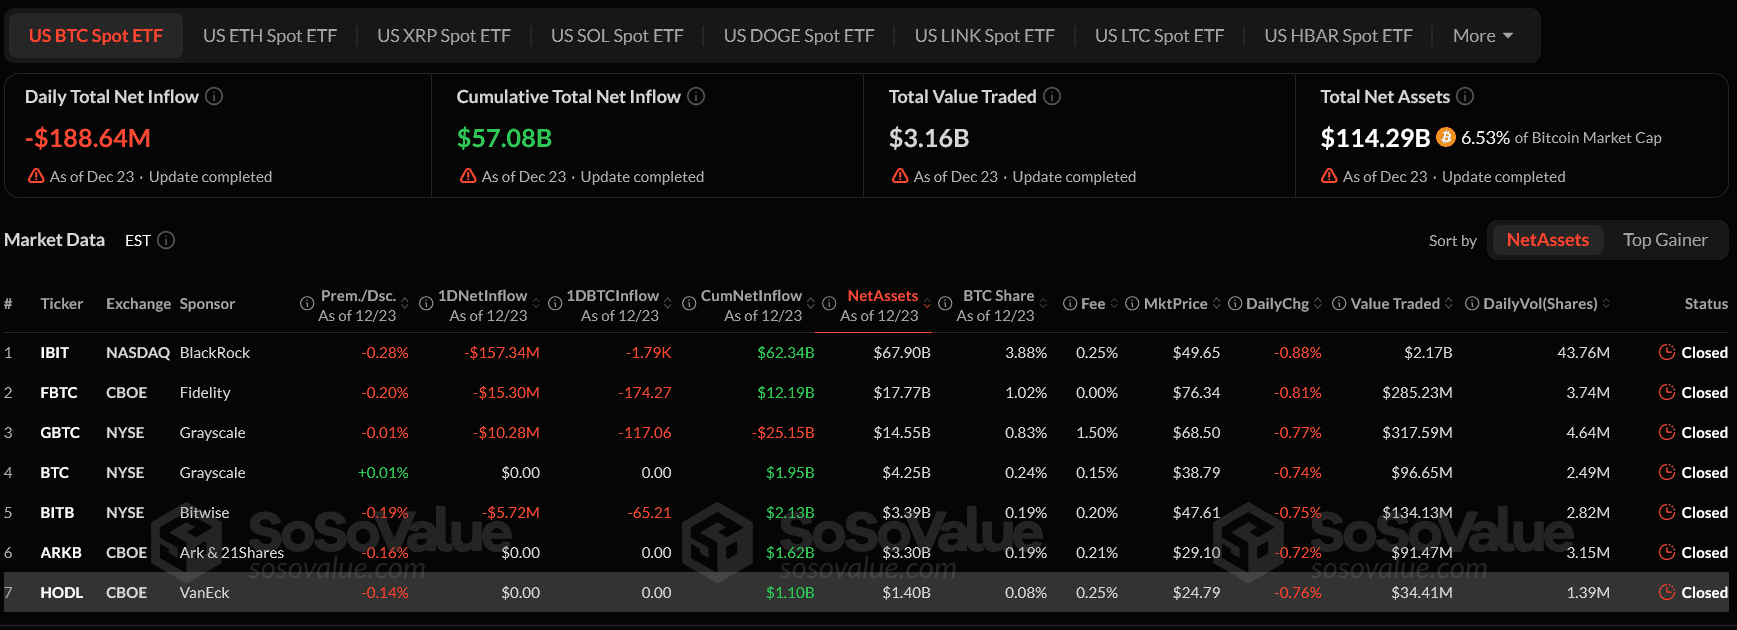This screenshot has height=630, width=1737.
Task: Sort table by CumNetInflow column arrows
Action: (x=811, y=303)
